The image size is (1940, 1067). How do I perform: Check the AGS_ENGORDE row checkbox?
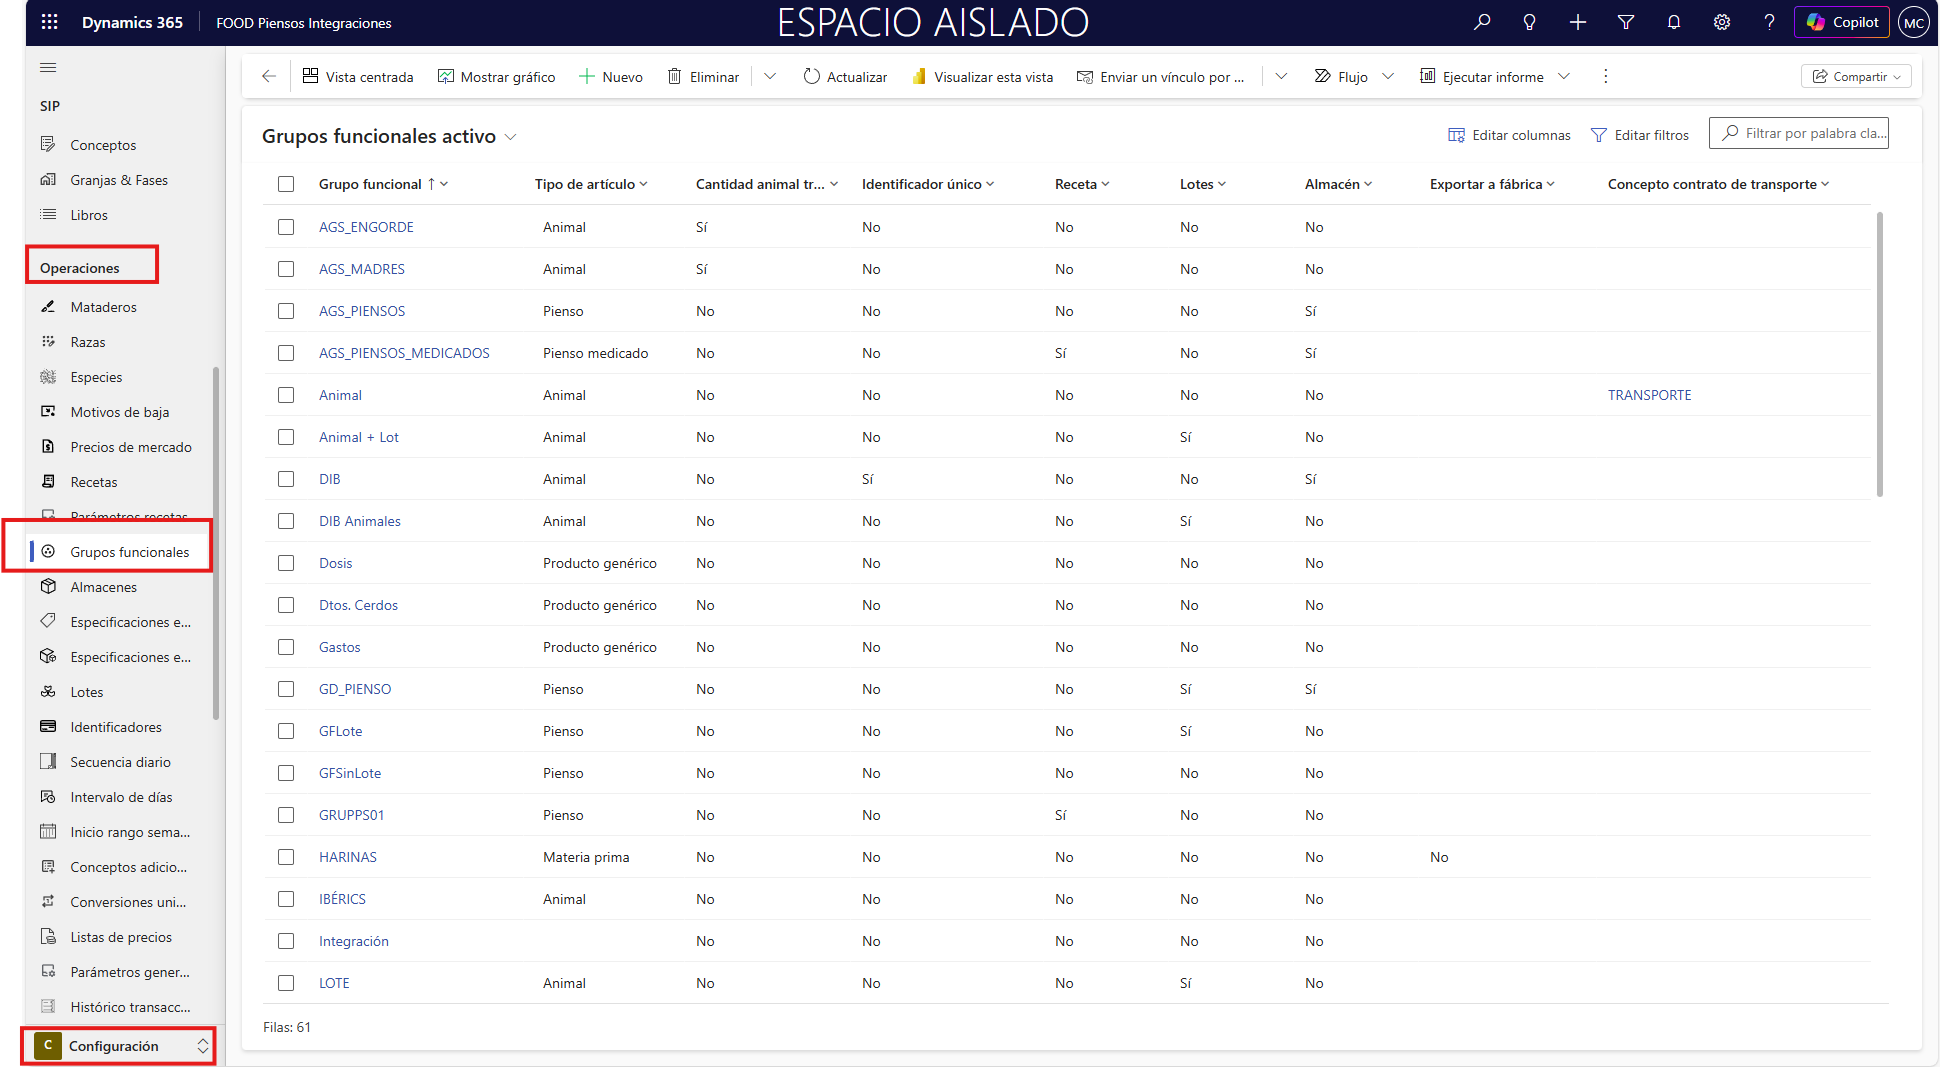pos(286,227)
